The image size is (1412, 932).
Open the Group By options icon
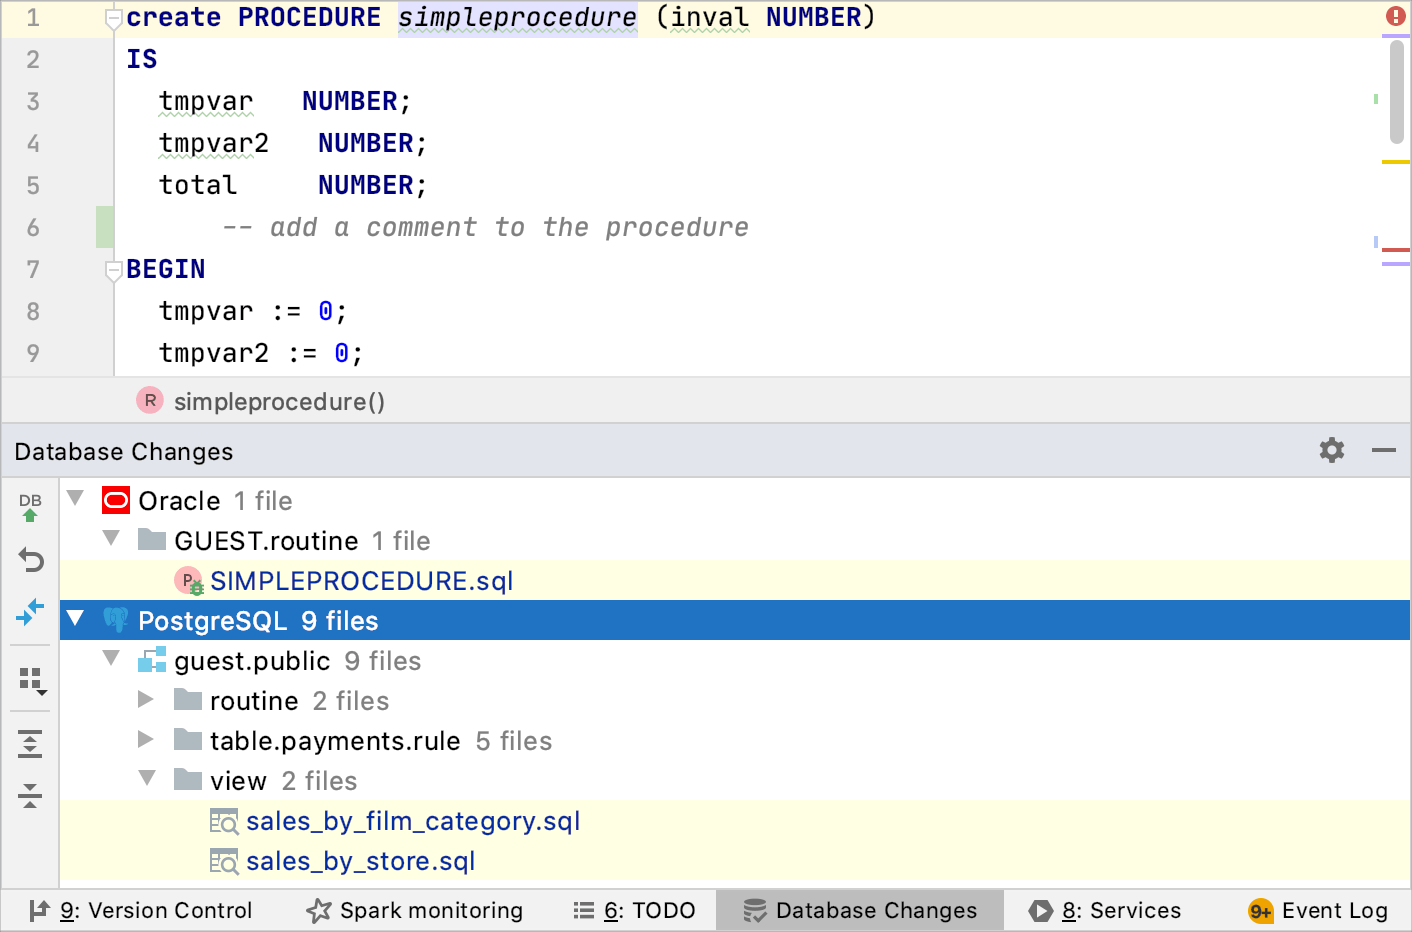pyautogui.click(x=30, y=678)
